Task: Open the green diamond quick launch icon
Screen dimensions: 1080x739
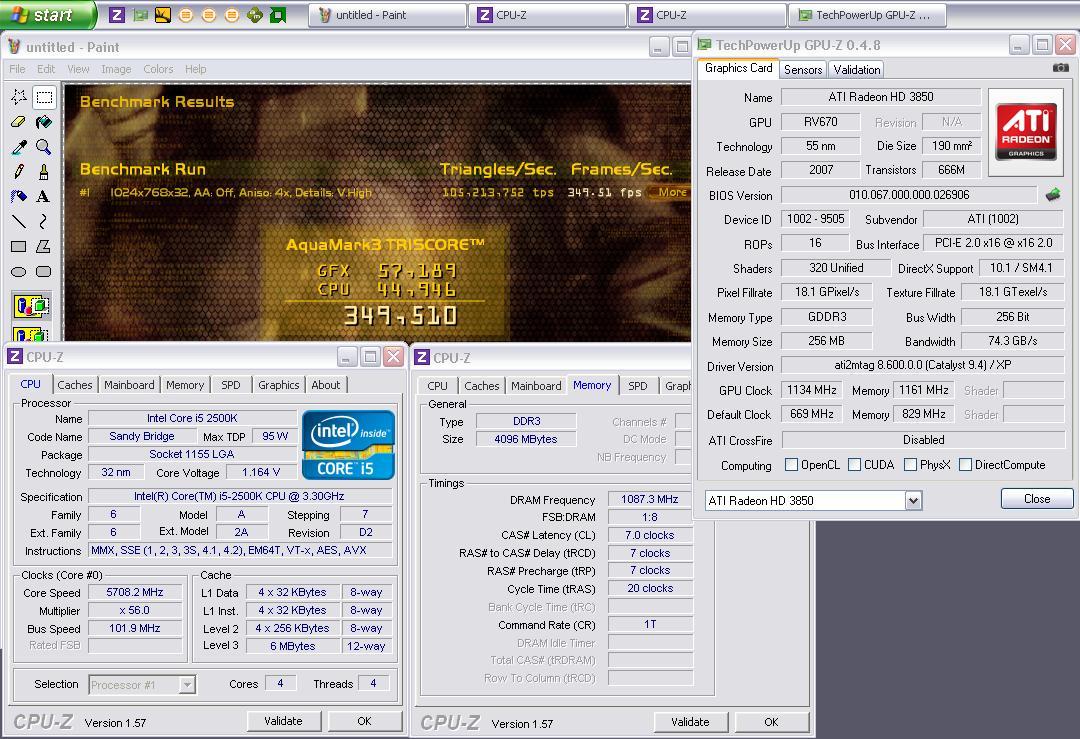Action: [255, 14]
